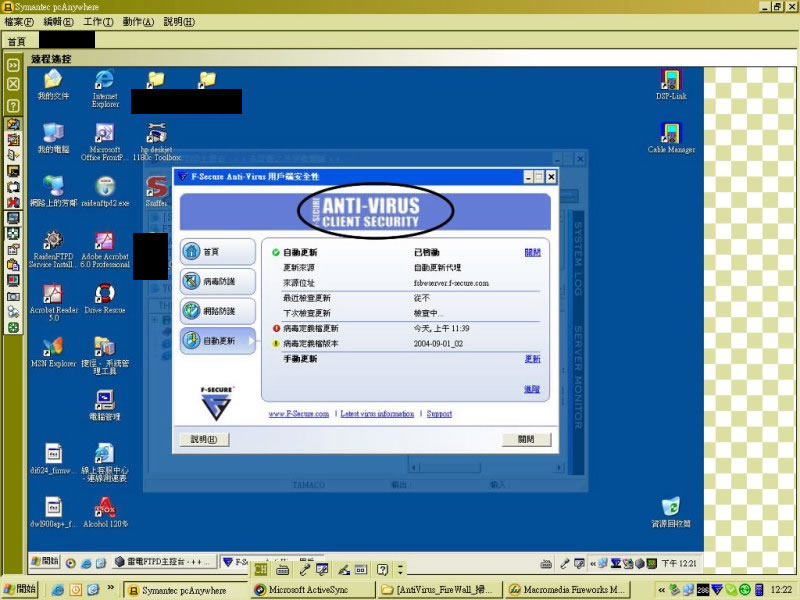Open the Support link in F-Secure
Image resolution: width=800 pixels, height=600 pixels.
[x=439, y=414]
